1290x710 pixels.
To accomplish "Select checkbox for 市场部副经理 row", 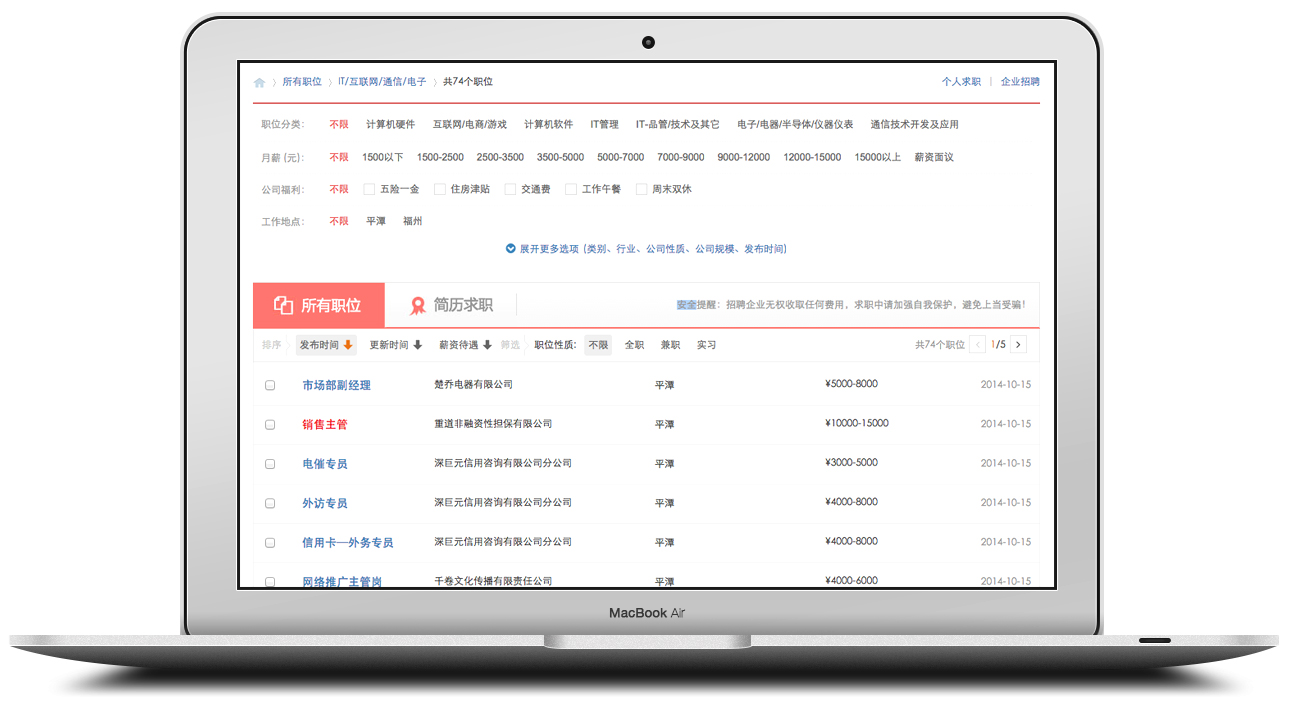I will [270, 385].
